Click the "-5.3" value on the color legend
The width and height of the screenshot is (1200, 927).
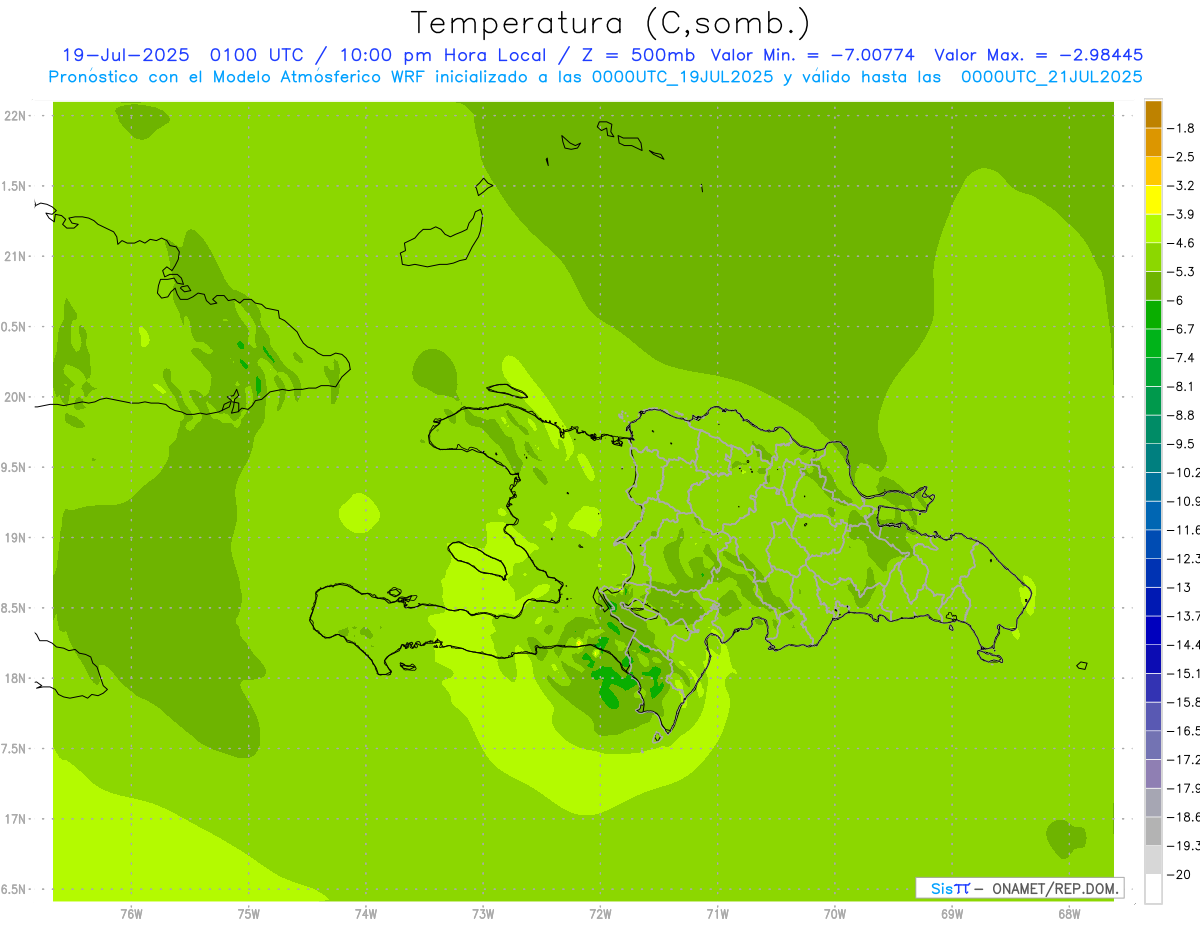click(x=1182, y=271)
